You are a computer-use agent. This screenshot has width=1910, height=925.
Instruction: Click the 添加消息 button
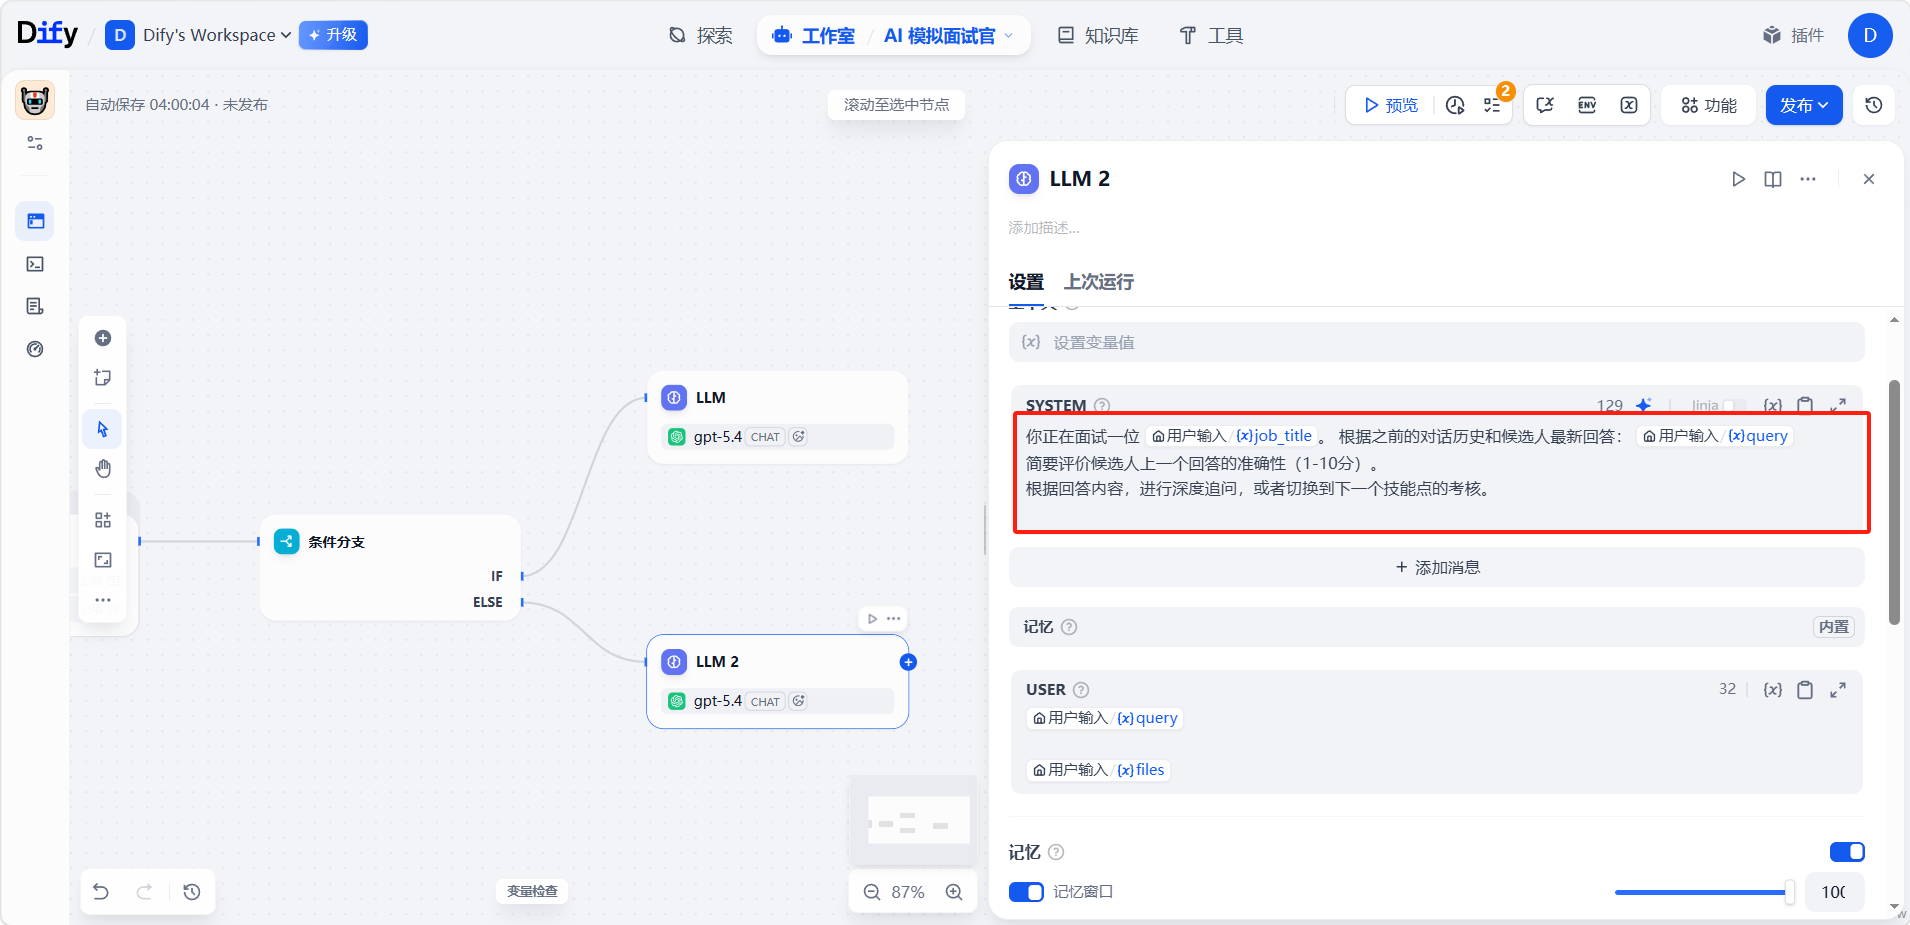(1436, 568)
